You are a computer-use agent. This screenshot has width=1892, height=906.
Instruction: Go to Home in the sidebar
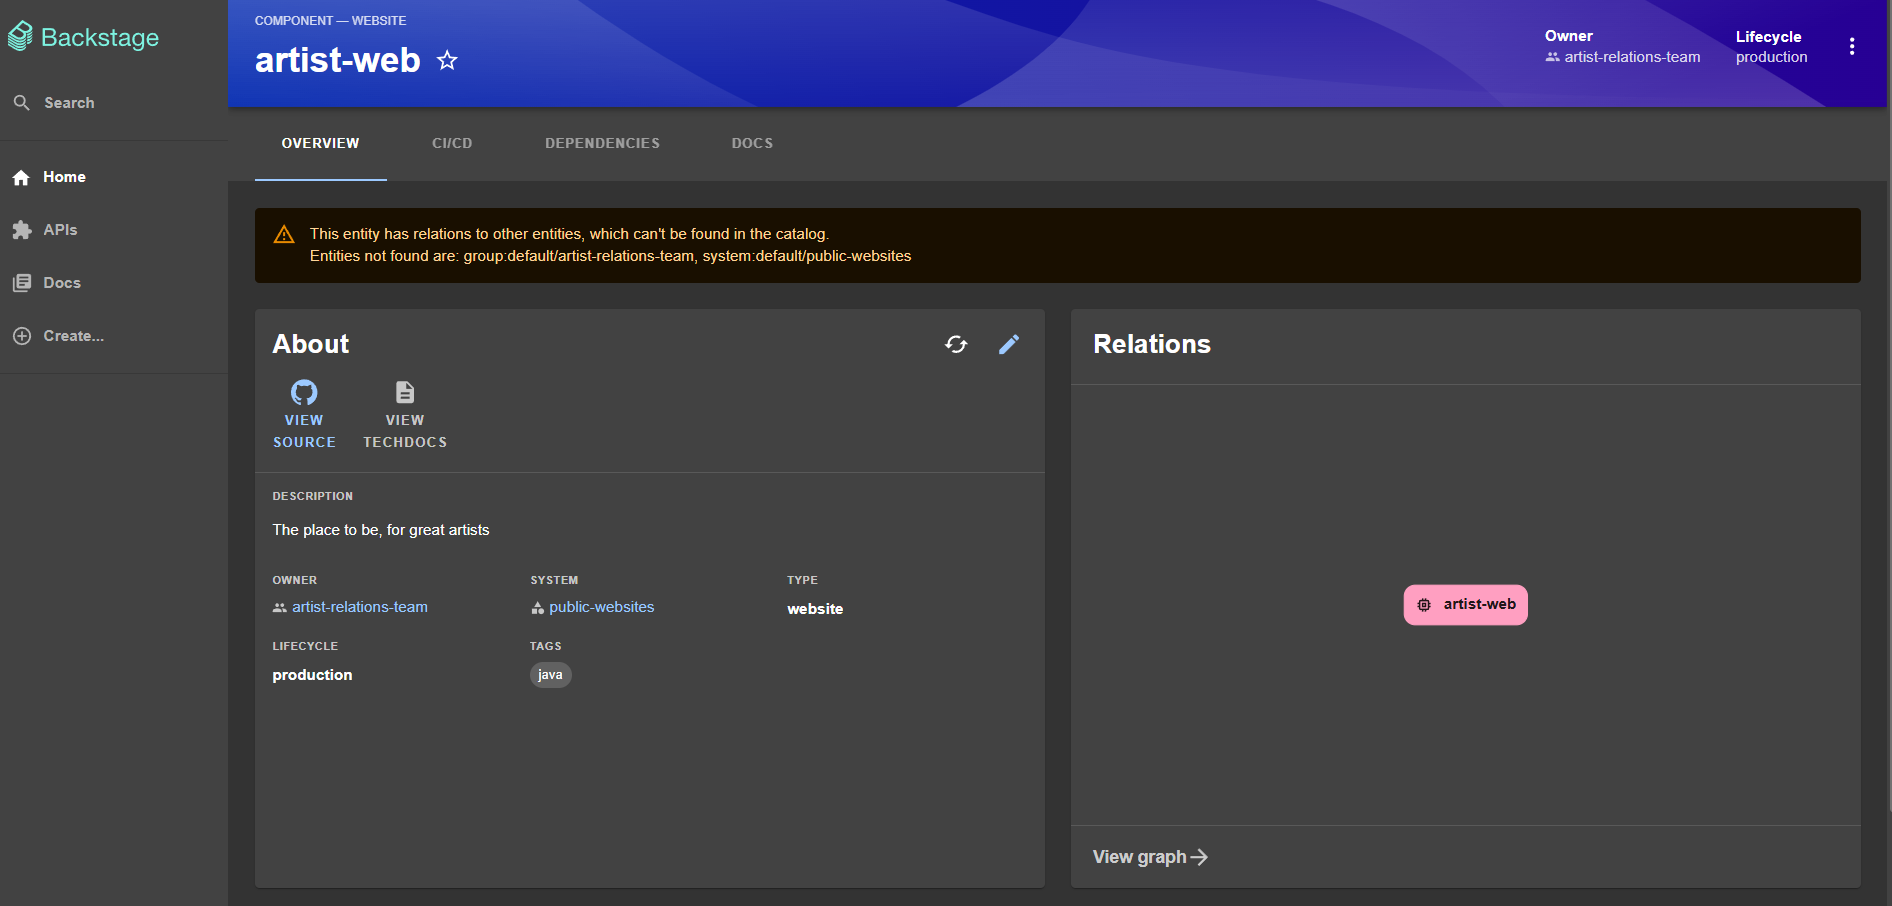64,177
